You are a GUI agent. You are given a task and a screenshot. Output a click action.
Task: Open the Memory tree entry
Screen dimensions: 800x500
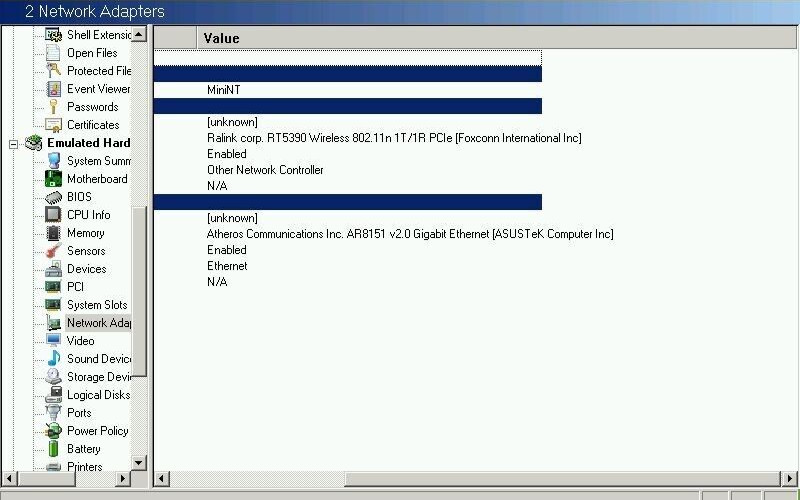click(85, 233)
